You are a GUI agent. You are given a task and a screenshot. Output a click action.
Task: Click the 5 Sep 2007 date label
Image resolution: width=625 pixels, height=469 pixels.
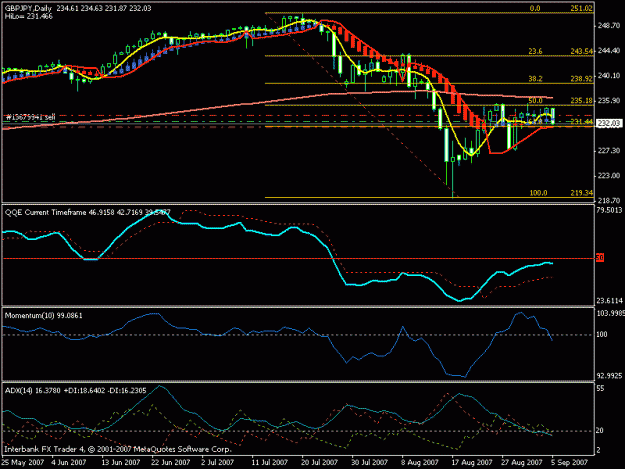(570, 463)
